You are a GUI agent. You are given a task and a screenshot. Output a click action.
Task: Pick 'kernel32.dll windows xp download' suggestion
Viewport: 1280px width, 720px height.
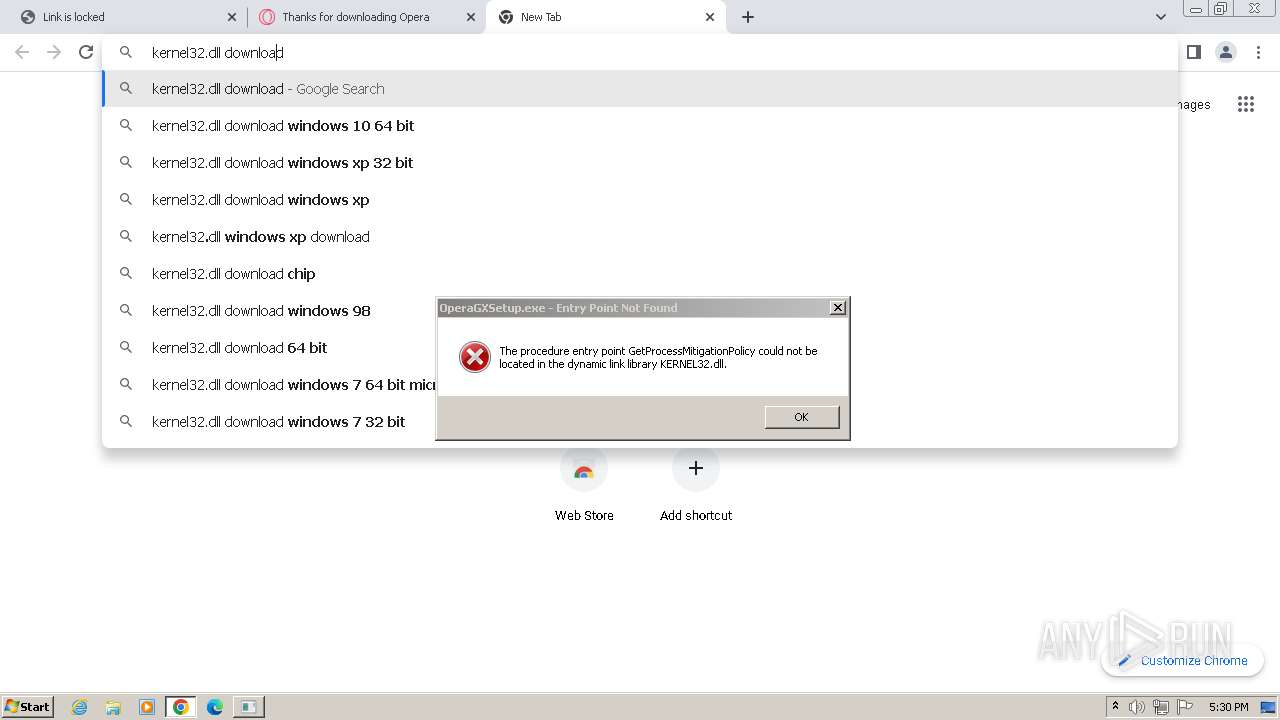(640, 237)
